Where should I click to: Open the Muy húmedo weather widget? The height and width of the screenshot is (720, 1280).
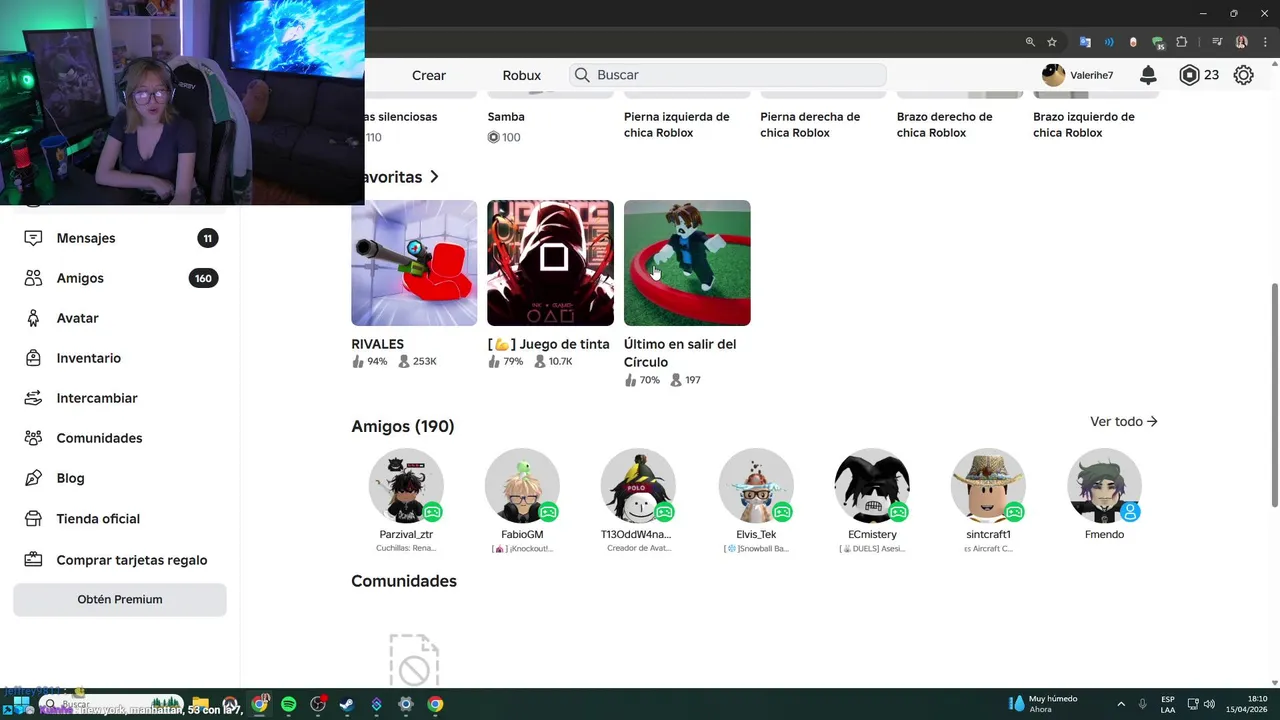coord(1043,704)
